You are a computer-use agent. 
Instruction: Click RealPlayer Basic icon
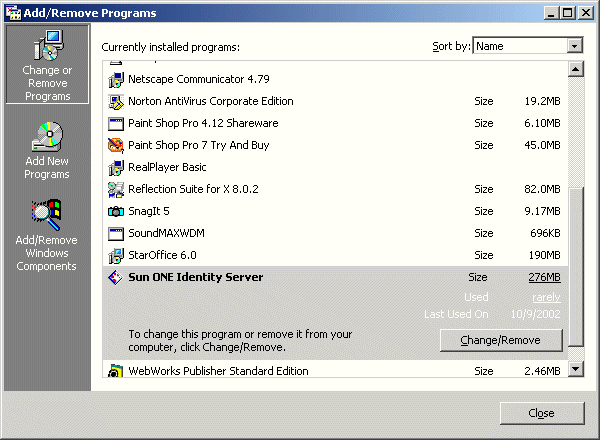[116, 168]
